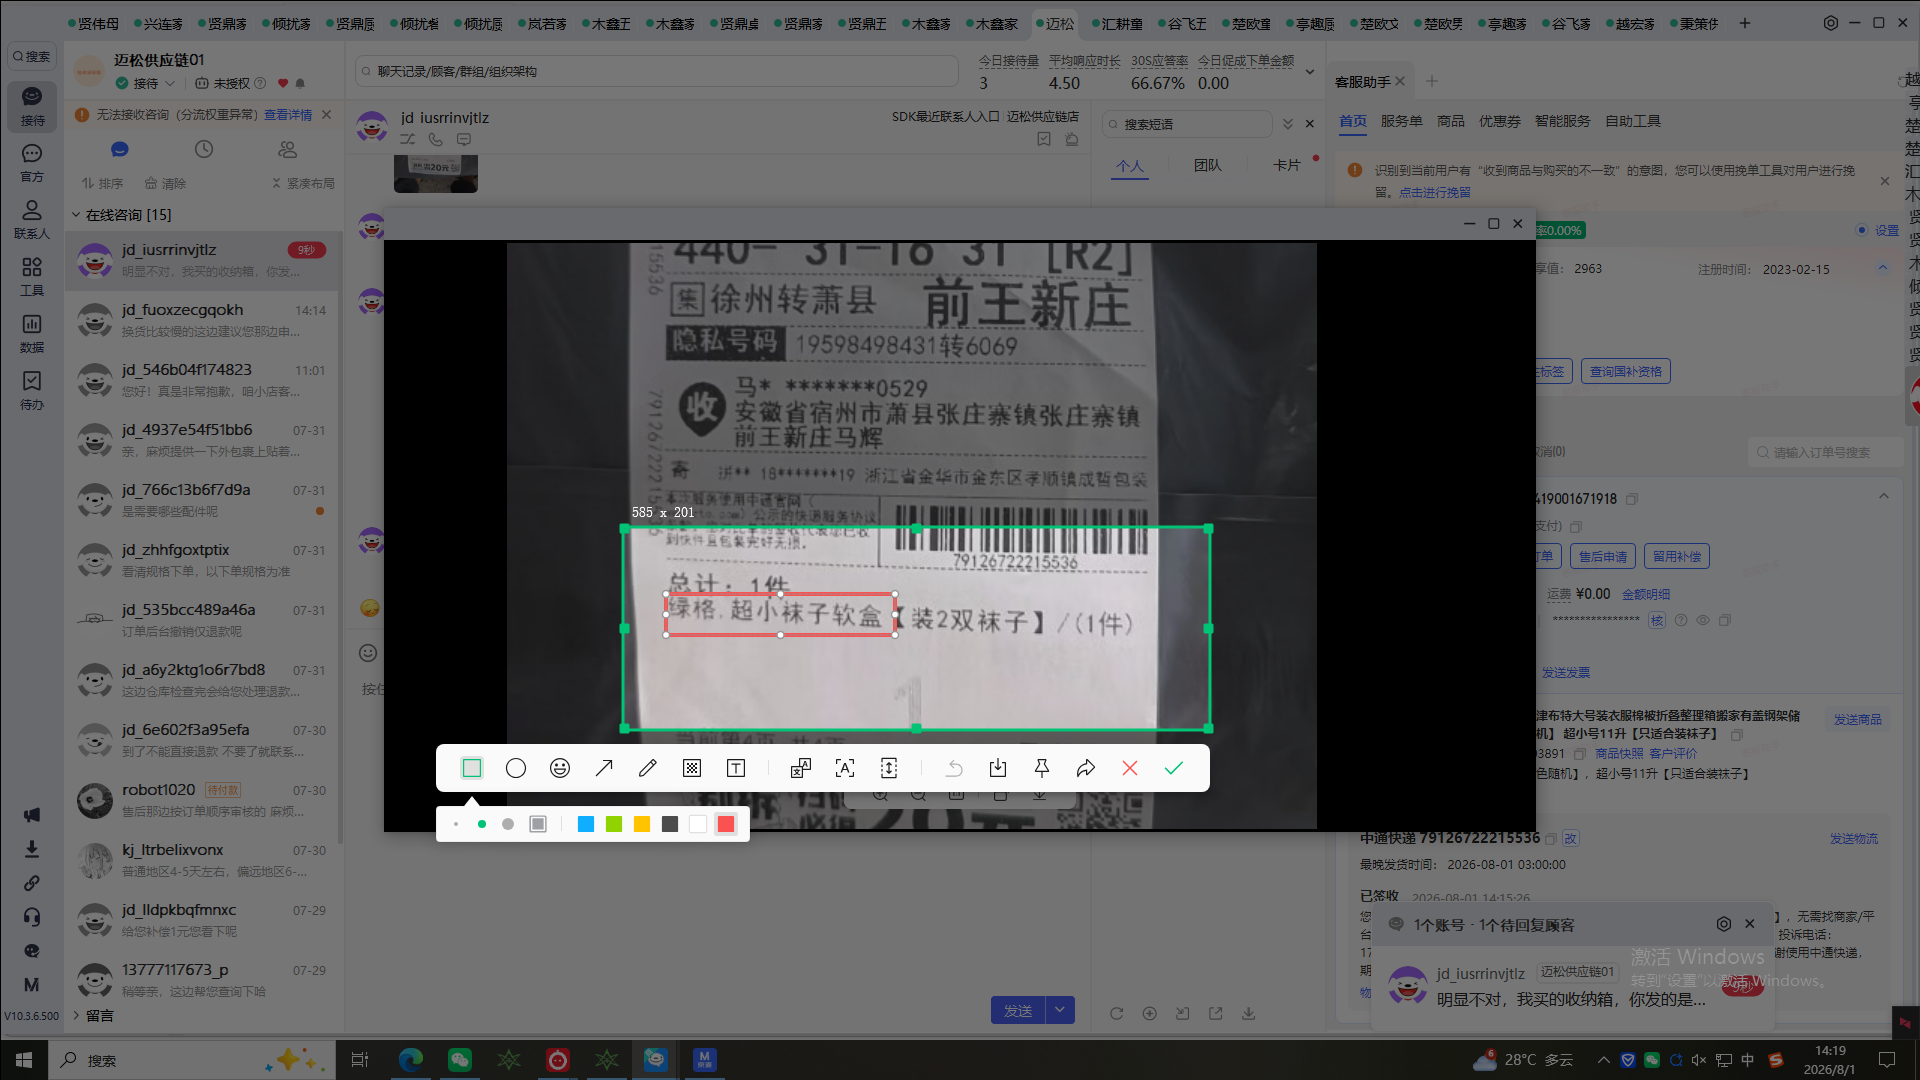Open 工具 tools in left sidebar
The height and width of the screenshot is (1080, 1920).
pyautogui.click(x=32, y=276)
